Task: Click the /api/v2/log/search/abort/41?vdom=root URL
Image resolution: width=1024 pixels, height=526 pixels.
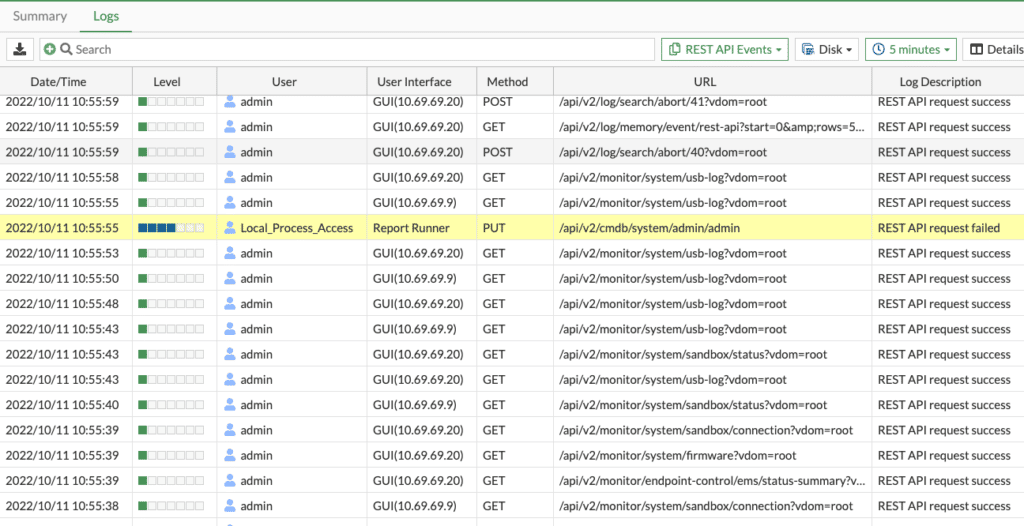Action: [x=663, y=102]
